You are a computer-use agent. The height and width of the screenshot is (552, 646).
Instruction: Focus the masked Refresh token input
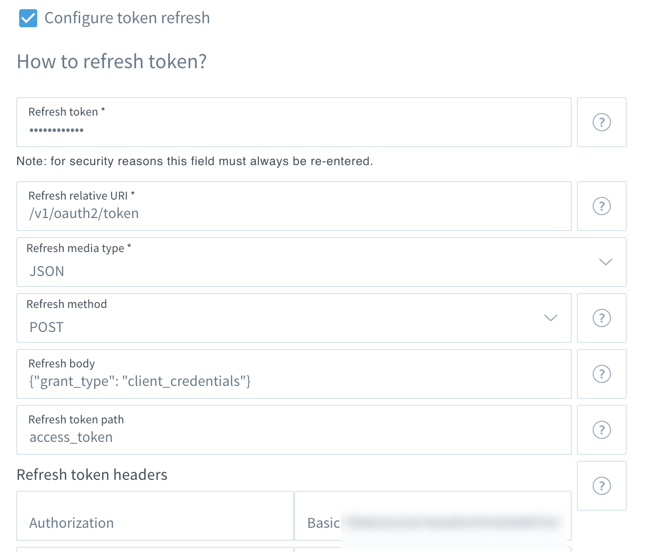(294, 122)
